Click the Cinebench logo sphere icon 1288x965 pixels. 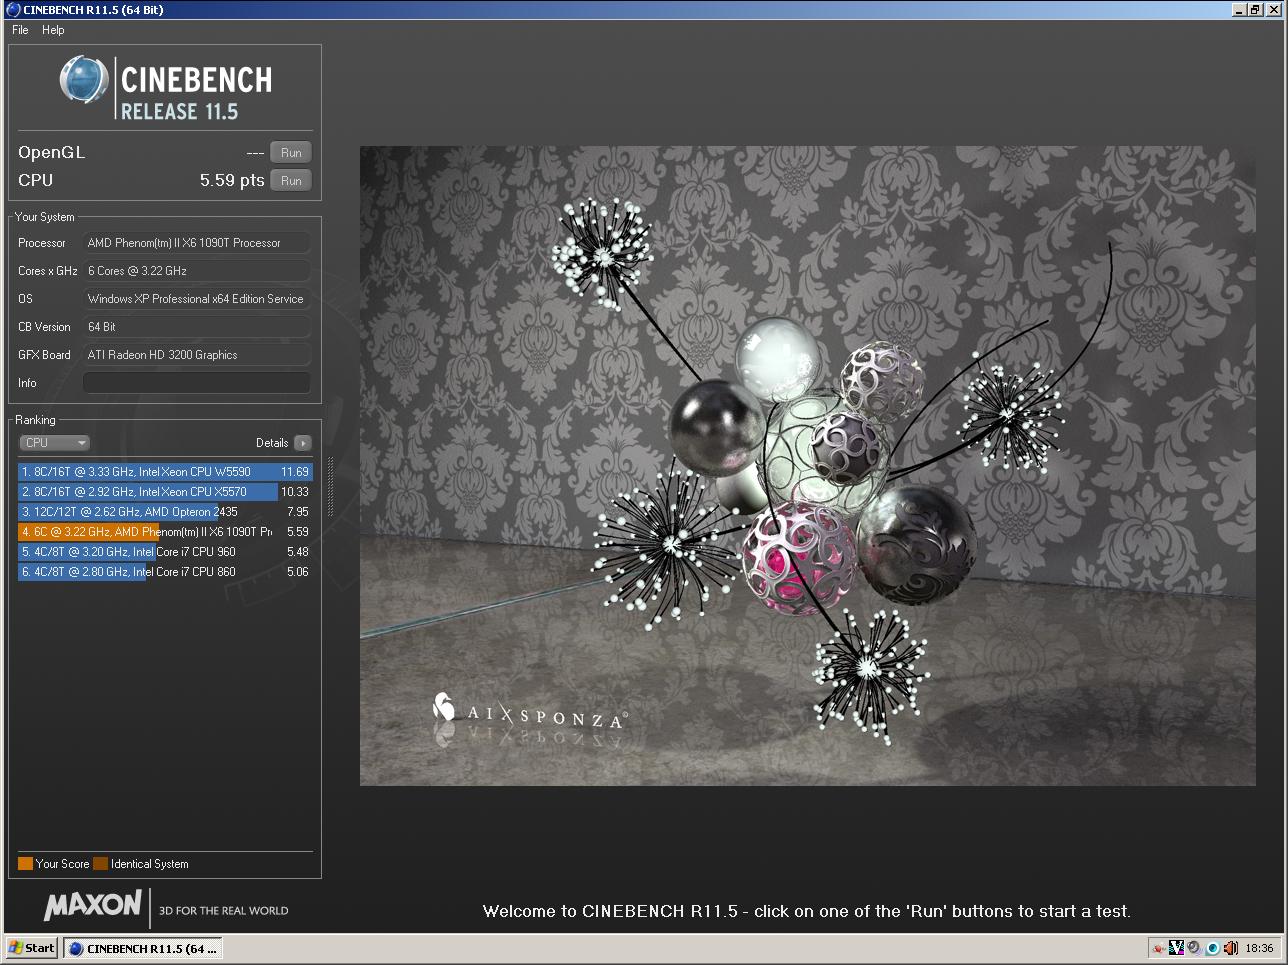[x=84, y=80]
